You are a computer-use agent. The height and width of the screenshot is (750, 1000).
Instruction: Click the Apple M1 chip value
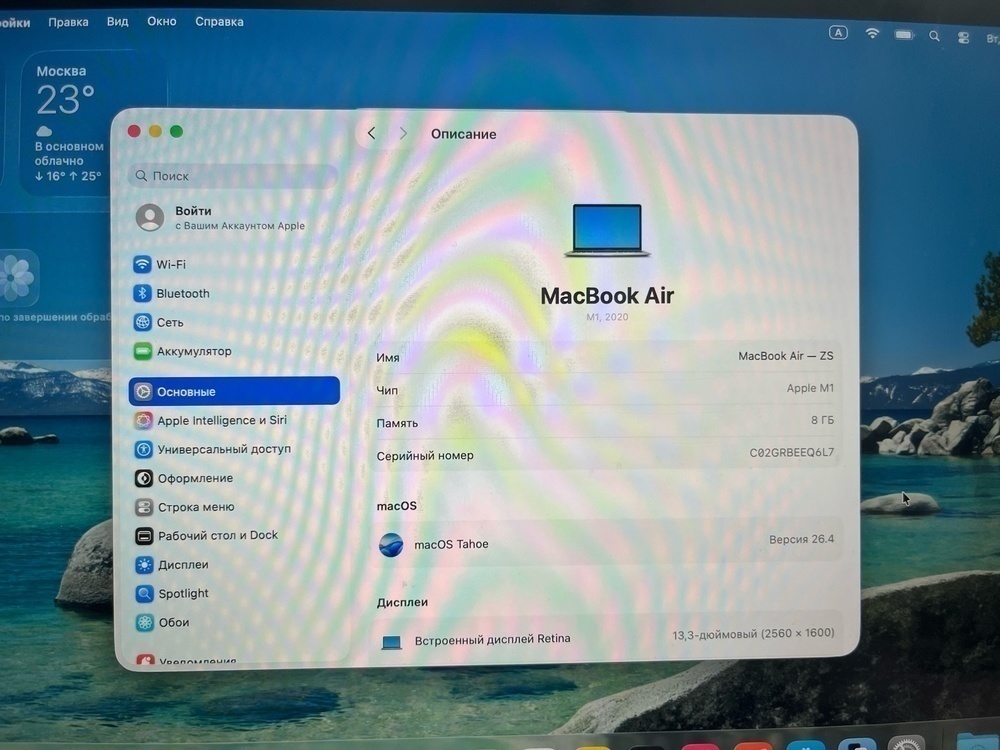810,388
